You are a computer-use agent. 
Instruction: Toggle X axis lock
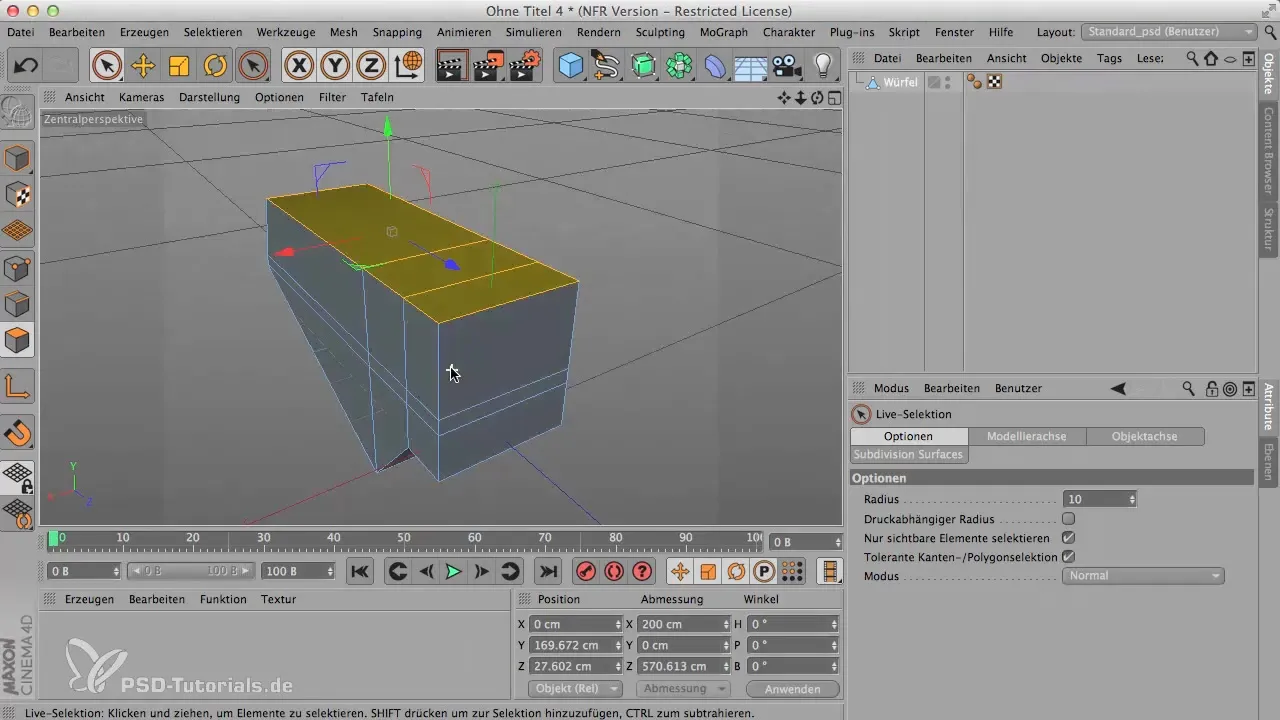click(x=299, y=66)
